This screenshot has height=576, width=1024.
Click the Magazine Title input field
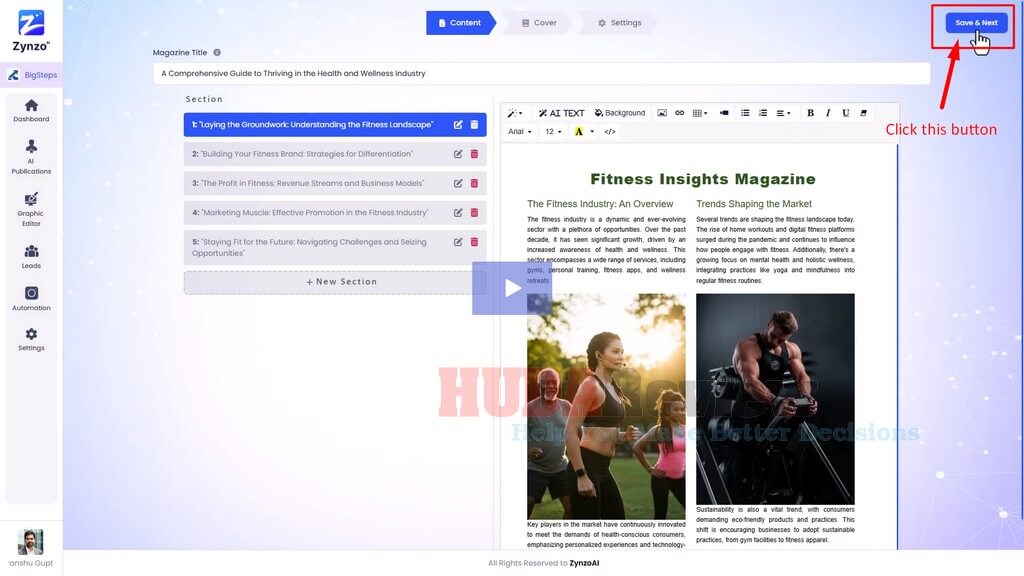point(541,73)
